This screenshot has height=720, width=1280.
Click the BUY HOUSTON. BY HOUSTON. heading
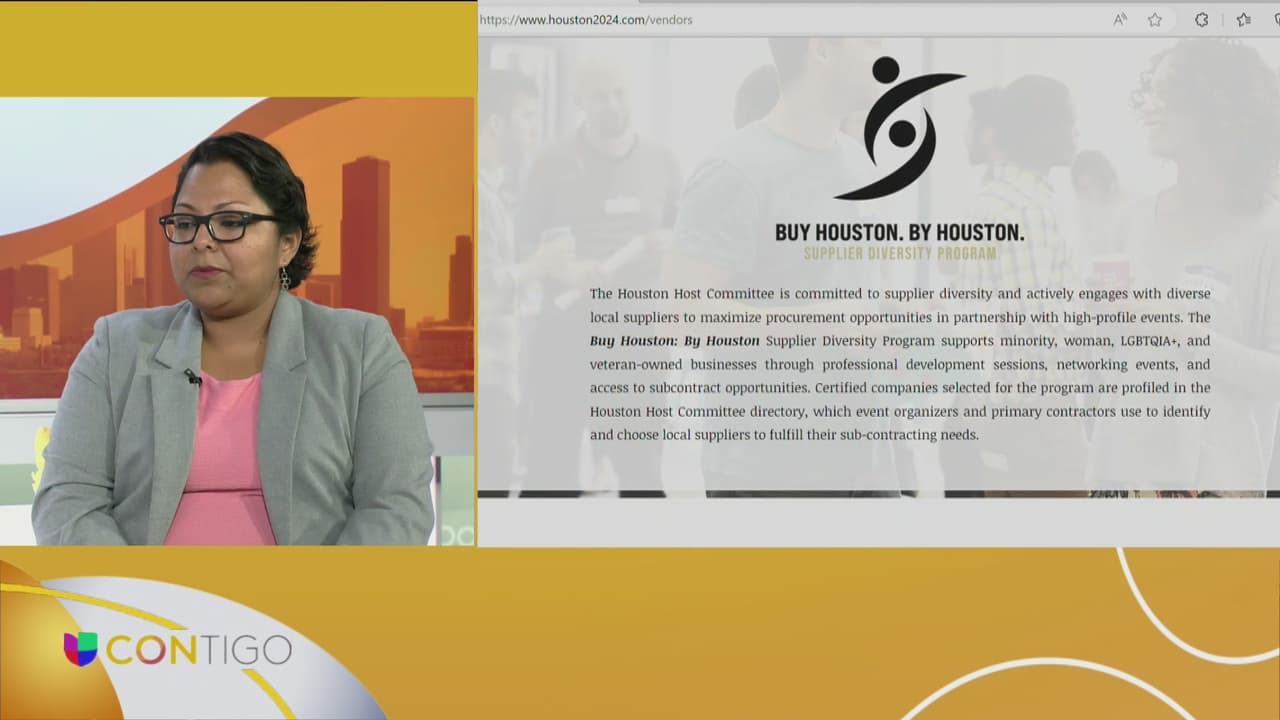(x=899, y=232)
